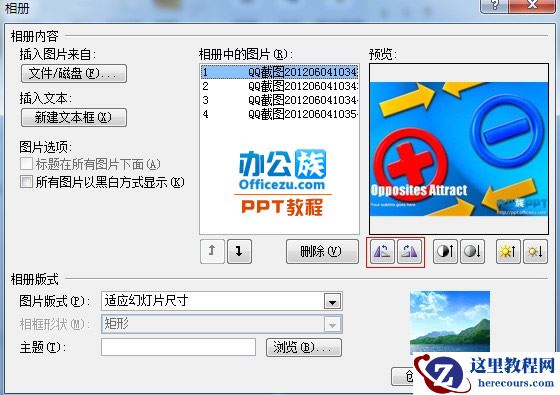This screenshot has width=560, height=395.
Task: Select picture 1 in the album list
Action: coord(279,72)
